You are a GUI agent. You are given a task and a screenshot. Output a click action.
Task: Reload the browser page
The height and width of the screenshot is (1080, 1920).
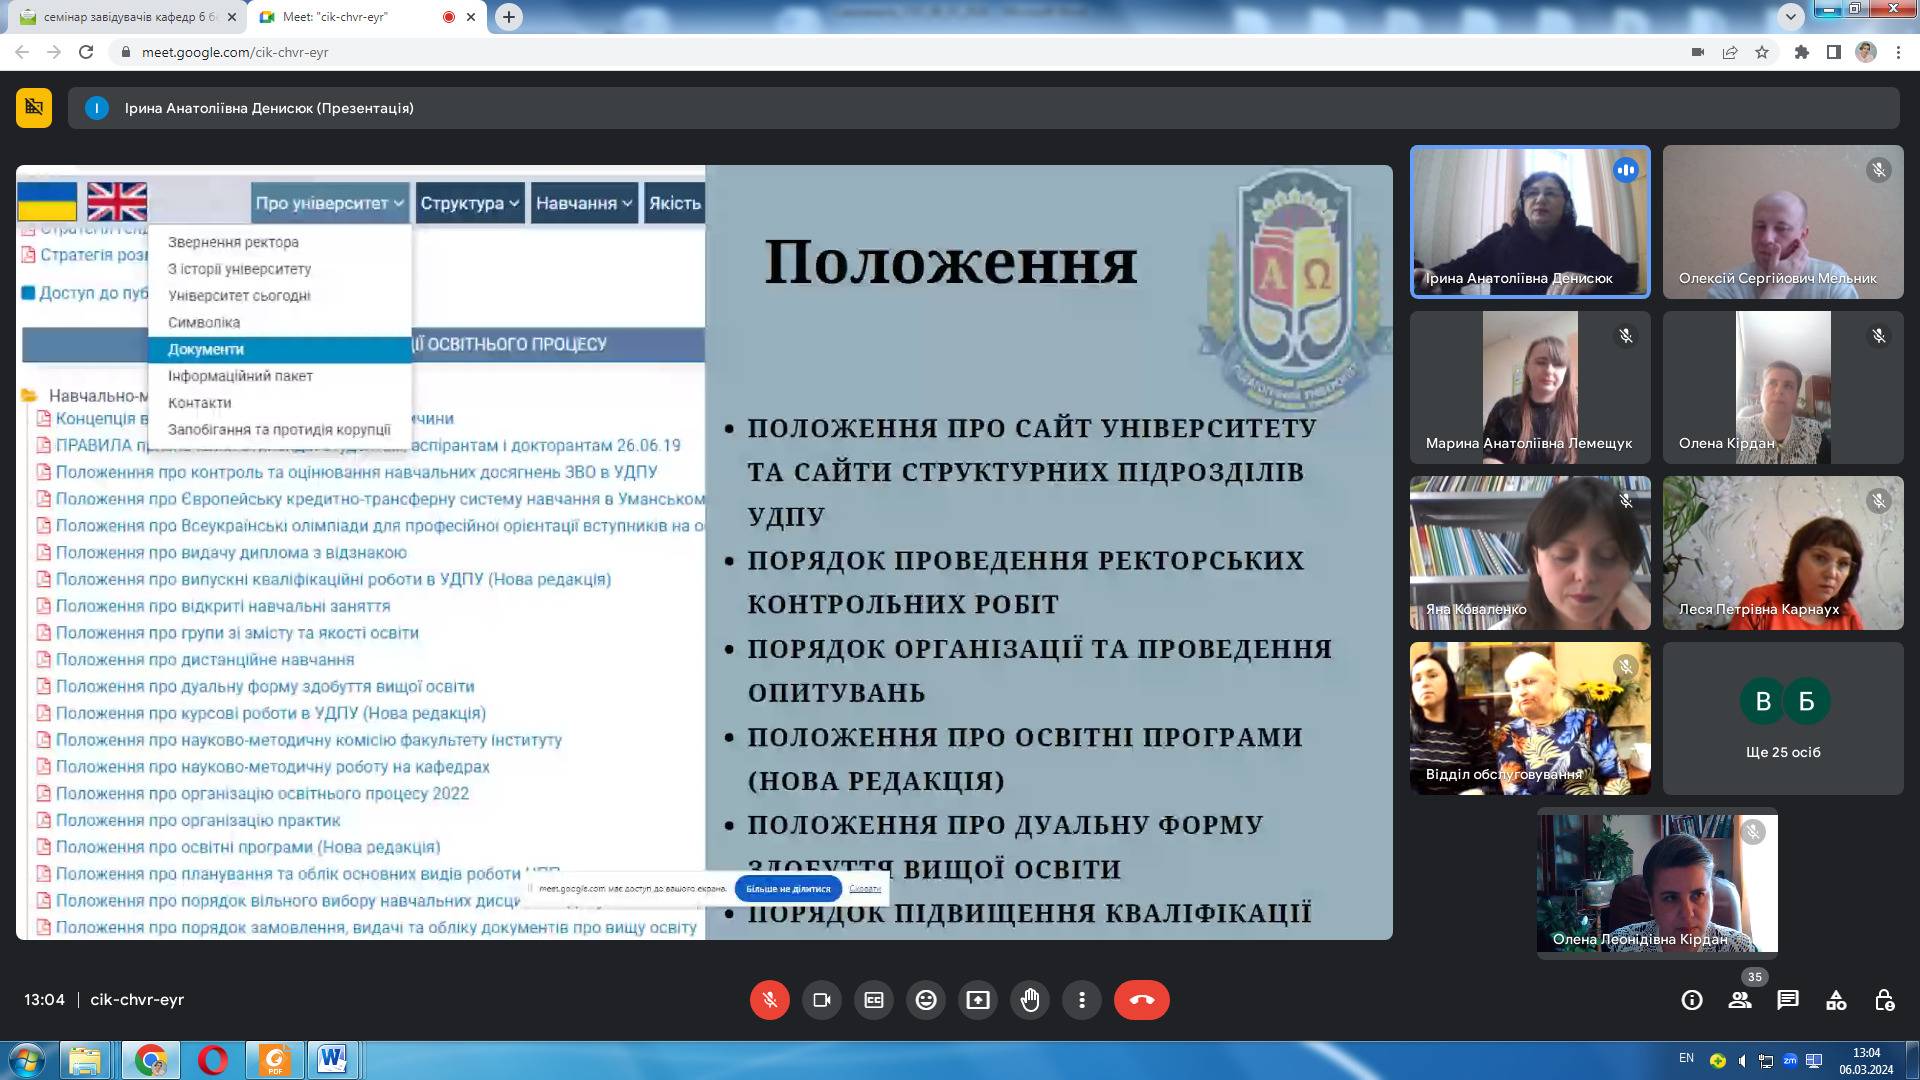click(86, 52)
